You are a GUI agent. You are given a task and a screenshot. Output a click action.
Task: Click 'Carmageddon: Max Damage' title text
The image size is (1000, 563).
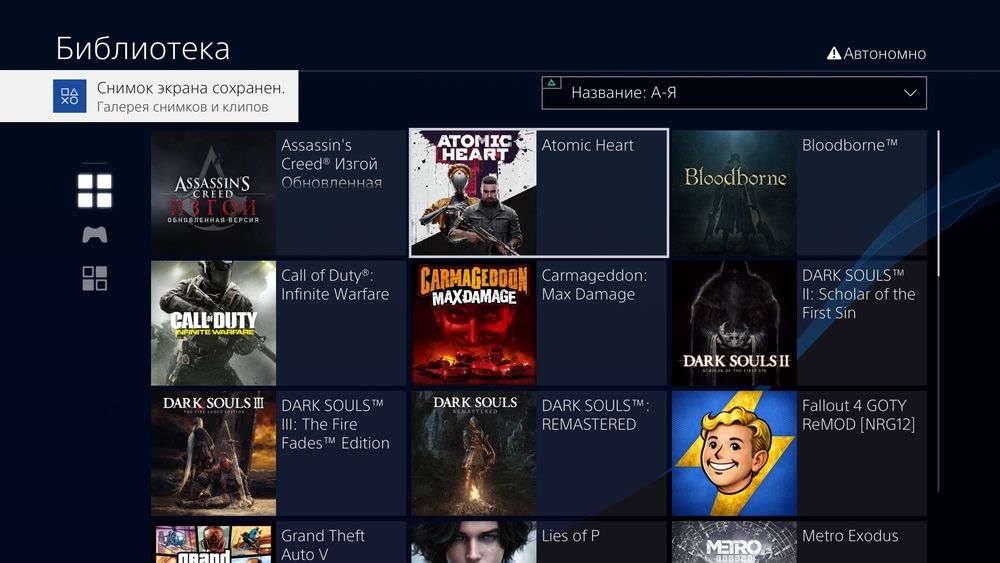click(x=594, y=285)
